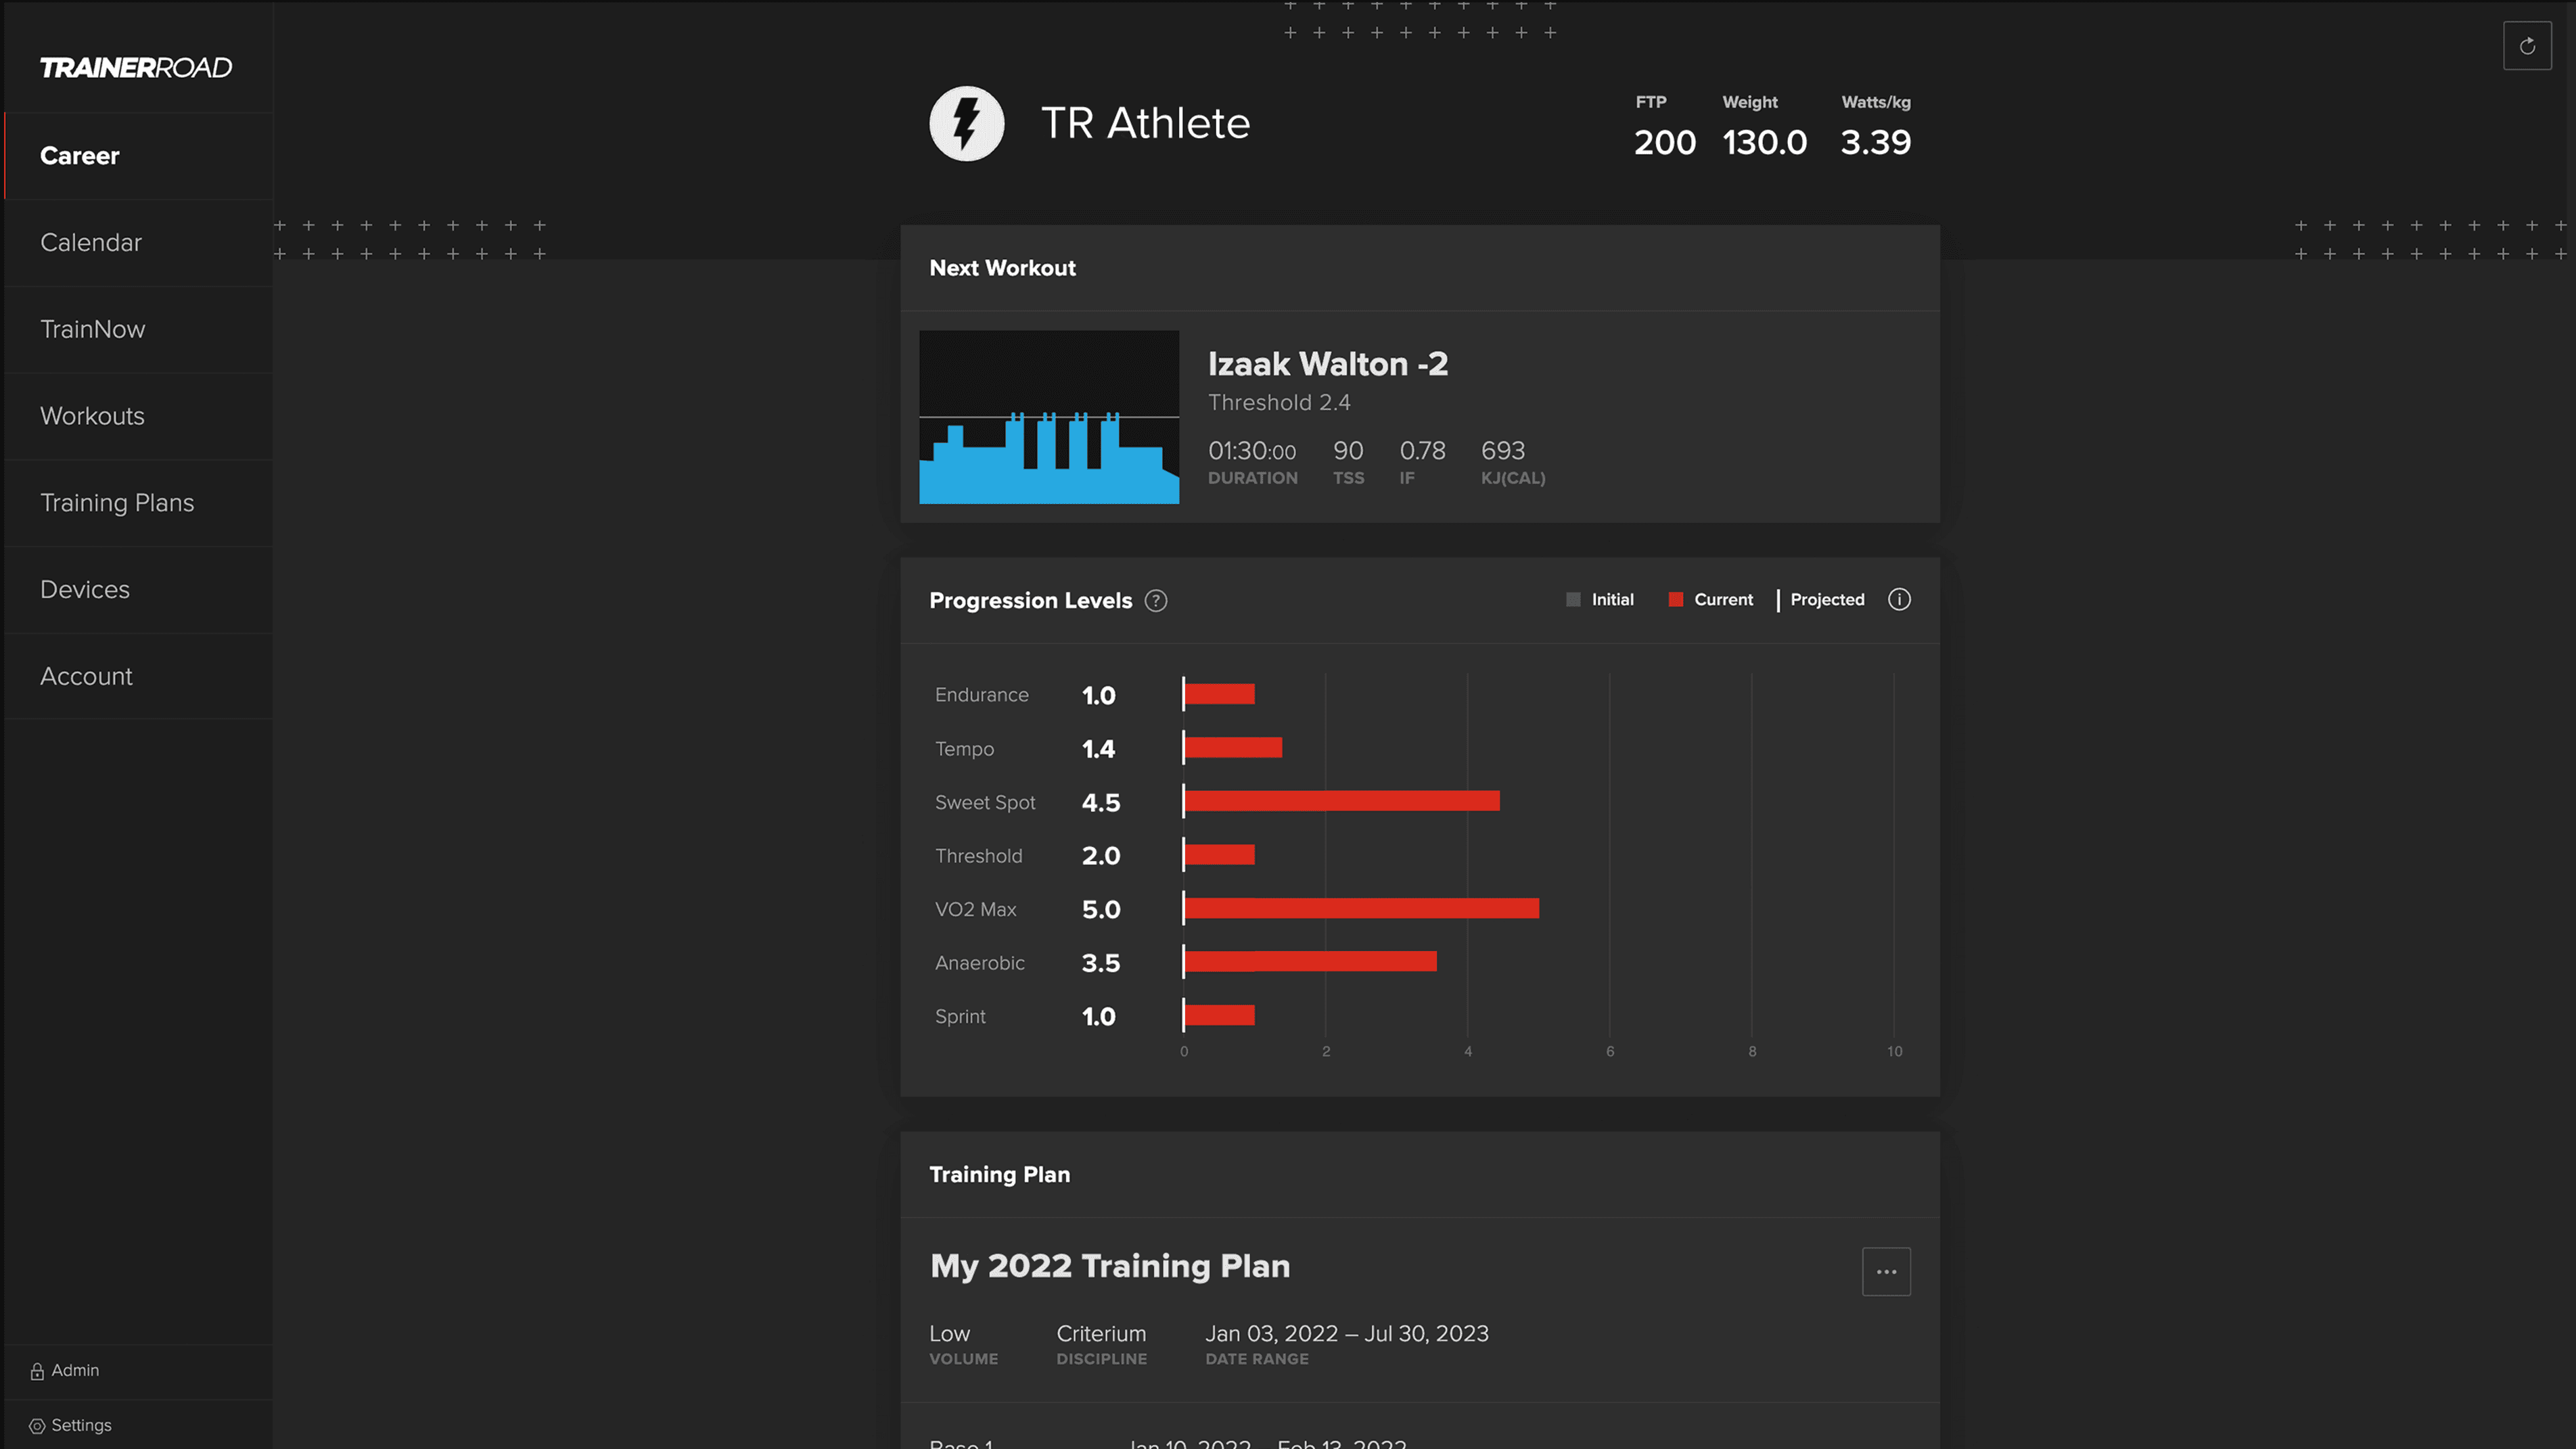Click the refresh icon button
The image size is (2576, 1449).
point(2527,46)
